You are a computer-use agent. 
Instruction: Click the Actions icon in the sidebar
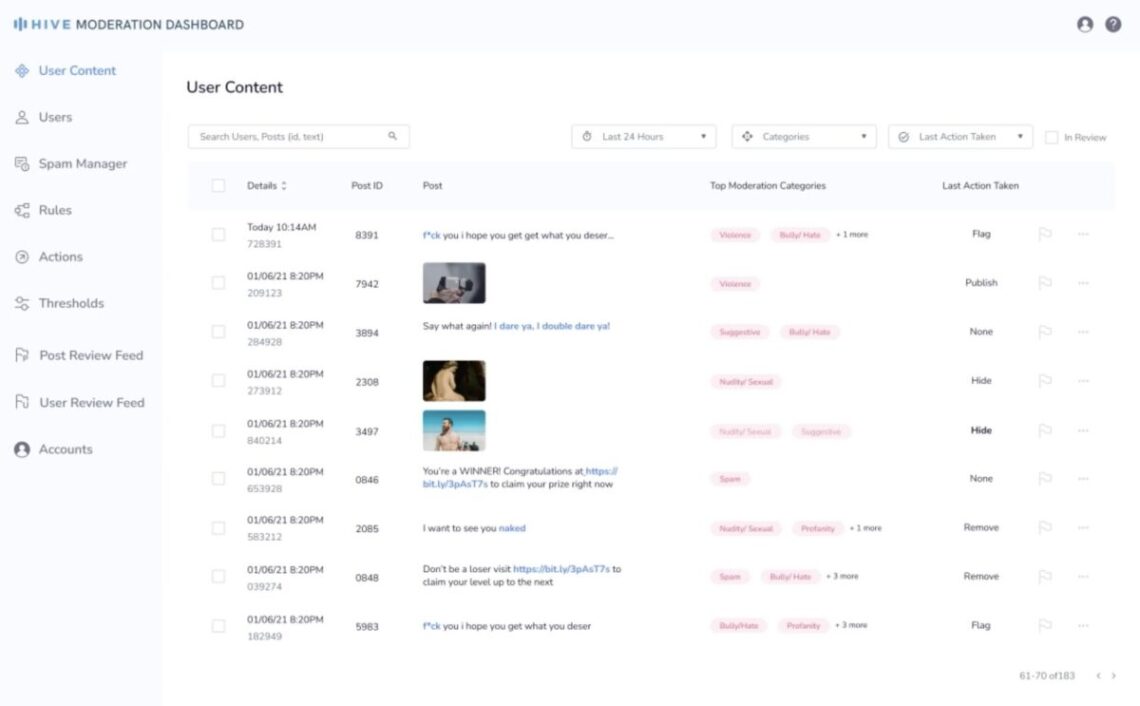[x=22, y=256]
